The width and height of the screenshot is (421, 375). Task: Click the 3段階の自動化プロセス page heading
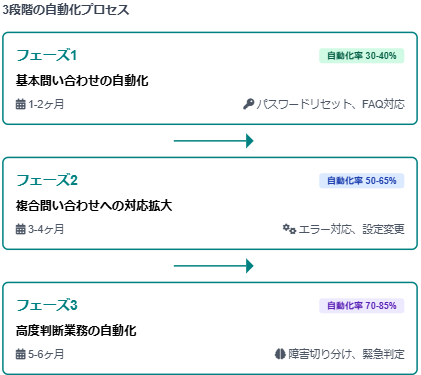[x=65, y=10]
